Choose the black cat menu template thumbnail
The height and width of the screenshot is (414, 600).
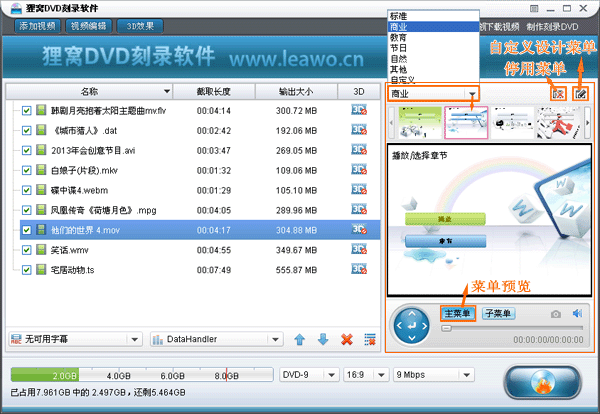(512, 122)
